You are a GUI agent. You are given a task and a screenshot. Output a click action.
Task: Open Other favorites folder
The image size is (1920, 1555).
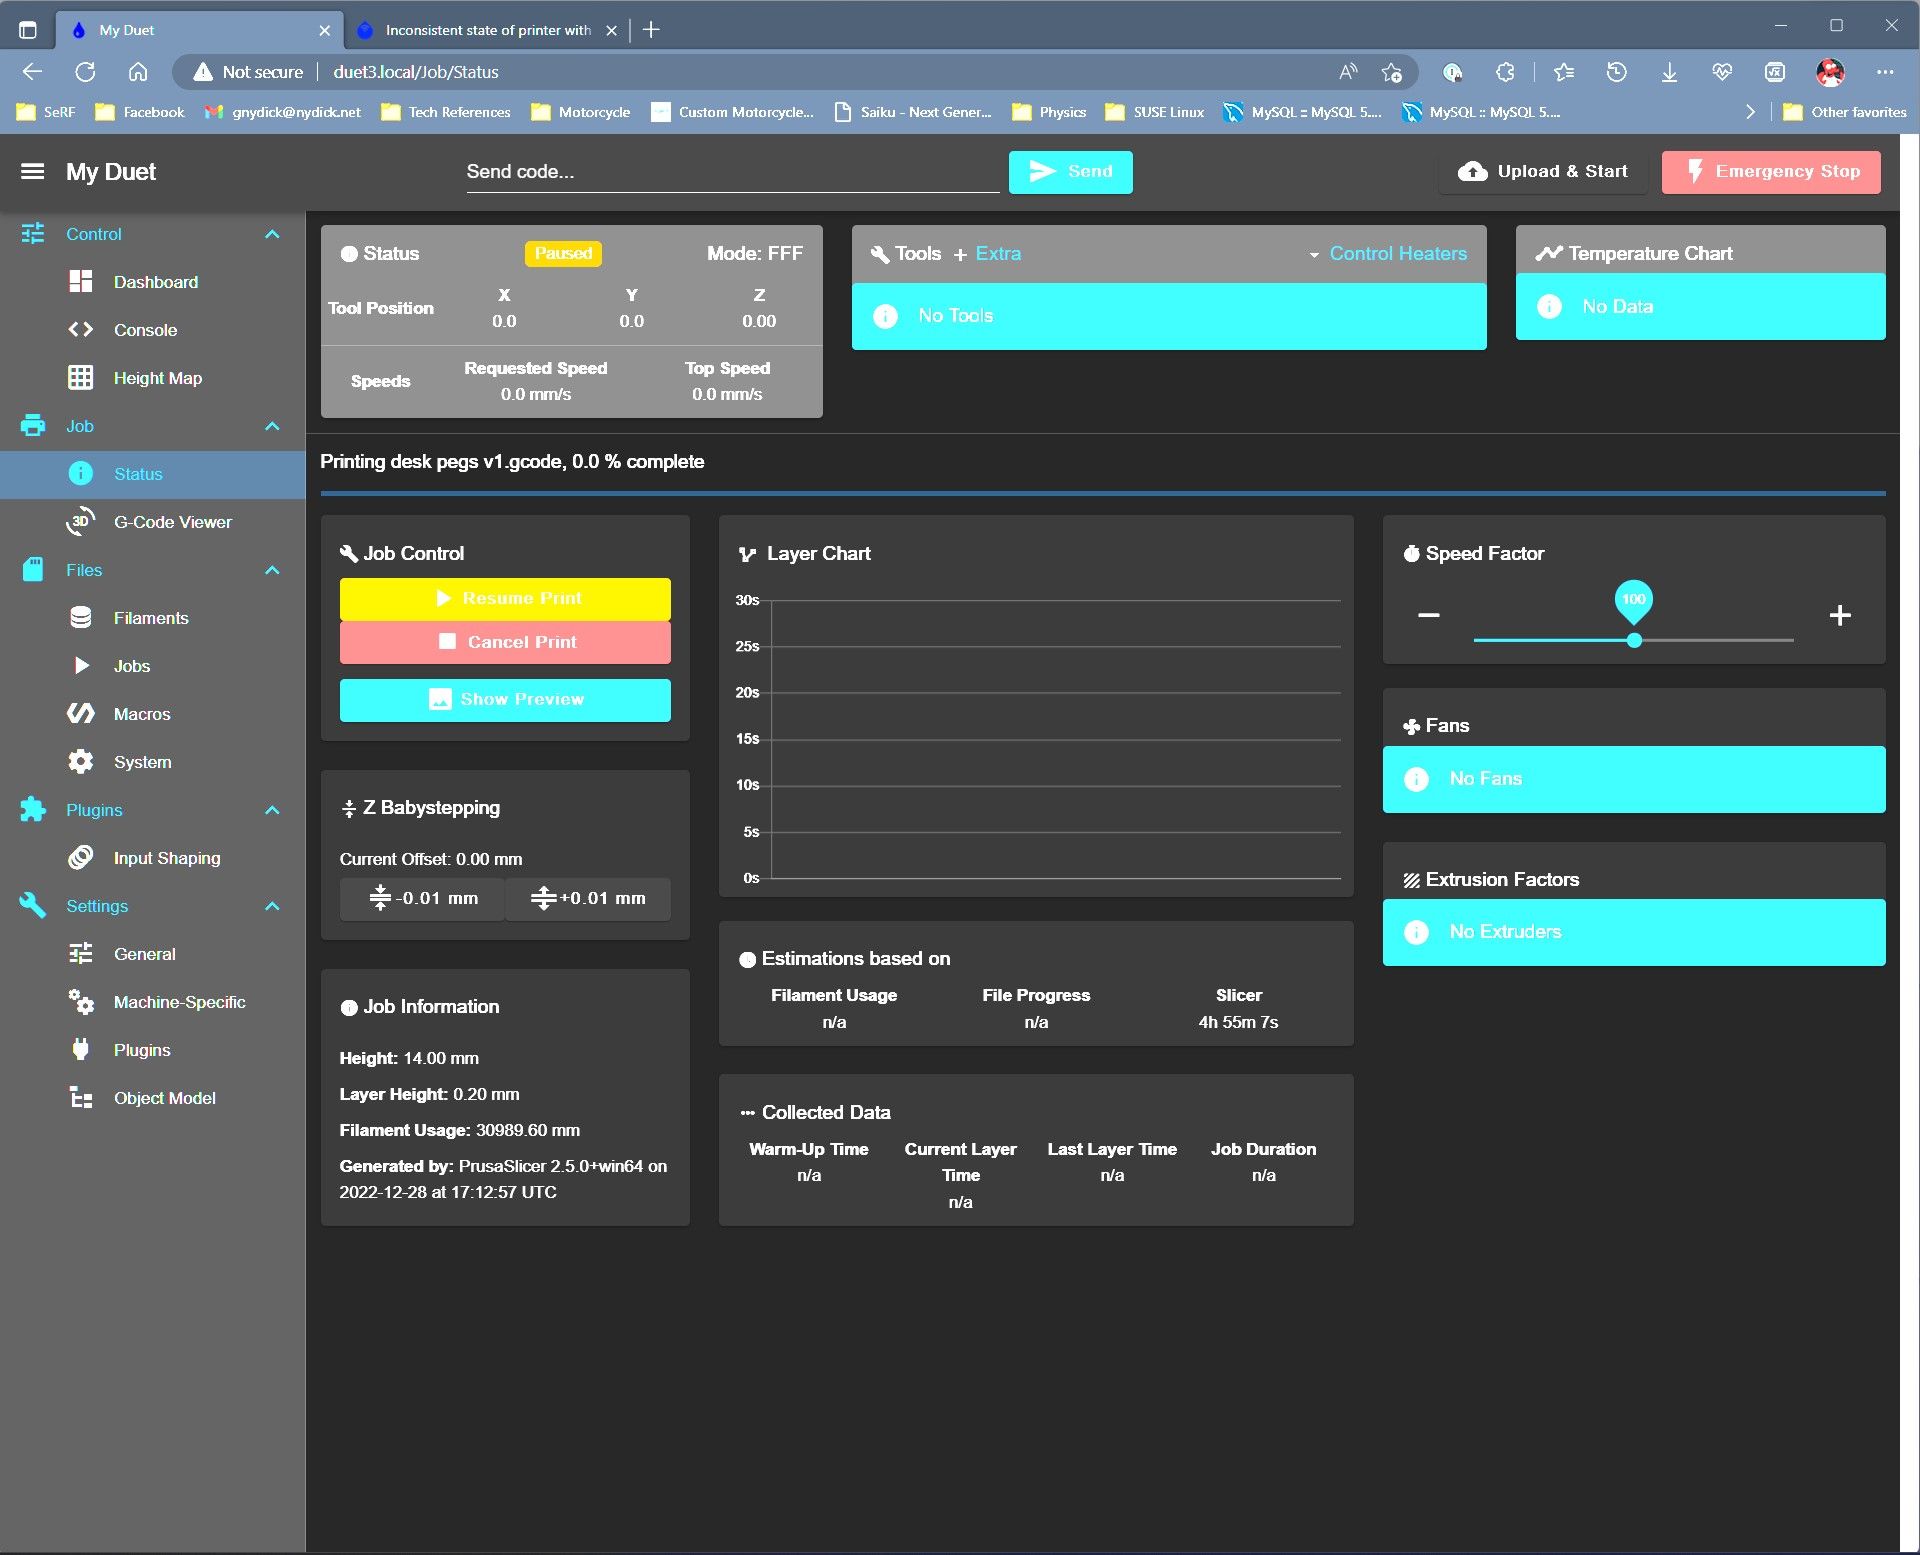point(1845,112)
